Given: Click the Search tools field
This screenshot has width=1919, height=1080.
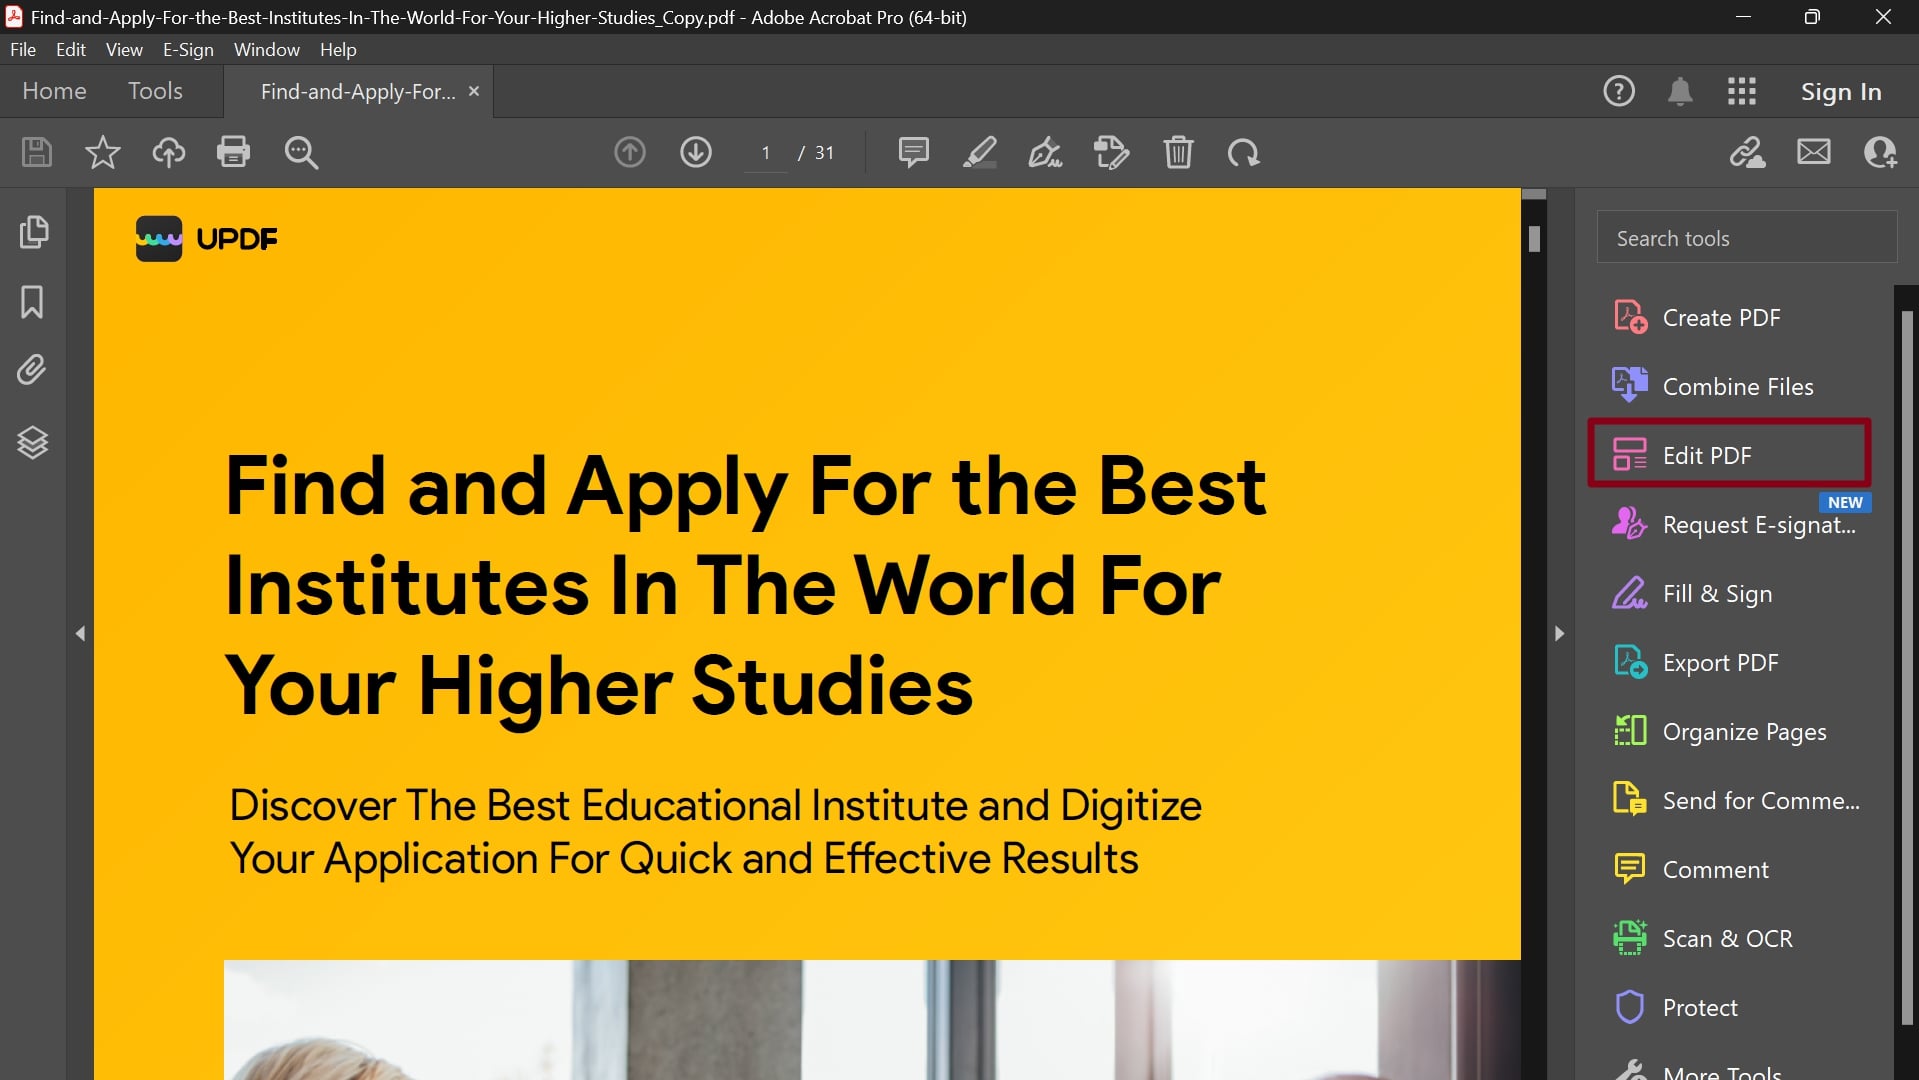Looking at the screenshot, I should 1746,237.
